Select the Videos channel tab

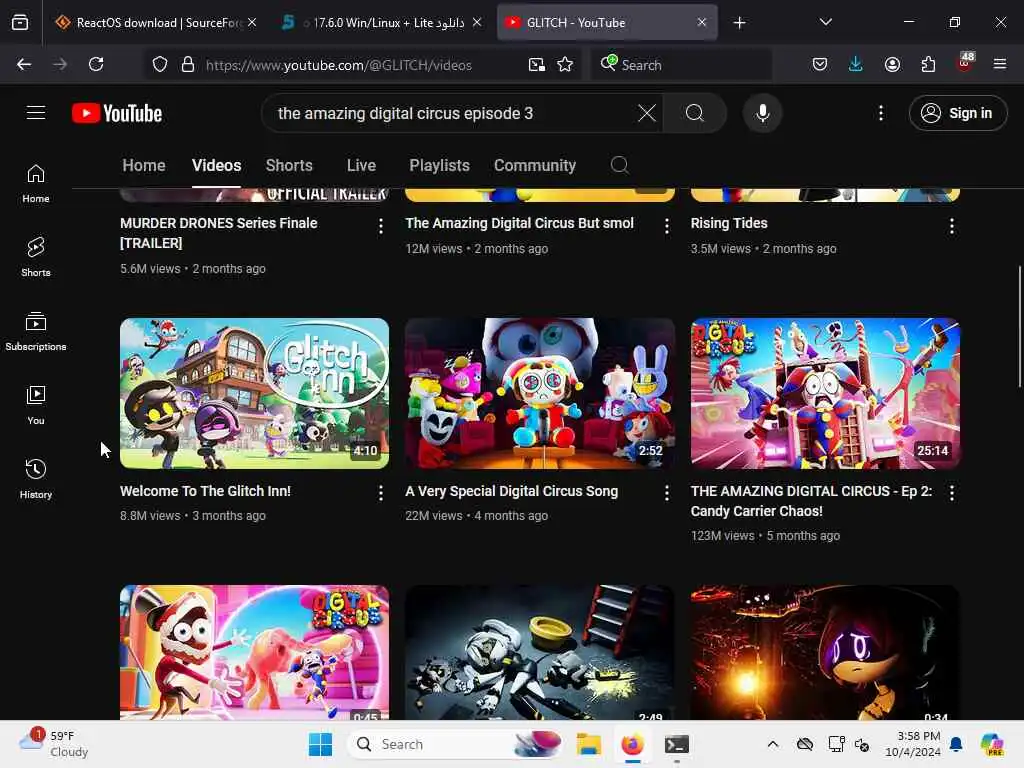(x=216, y=165)
